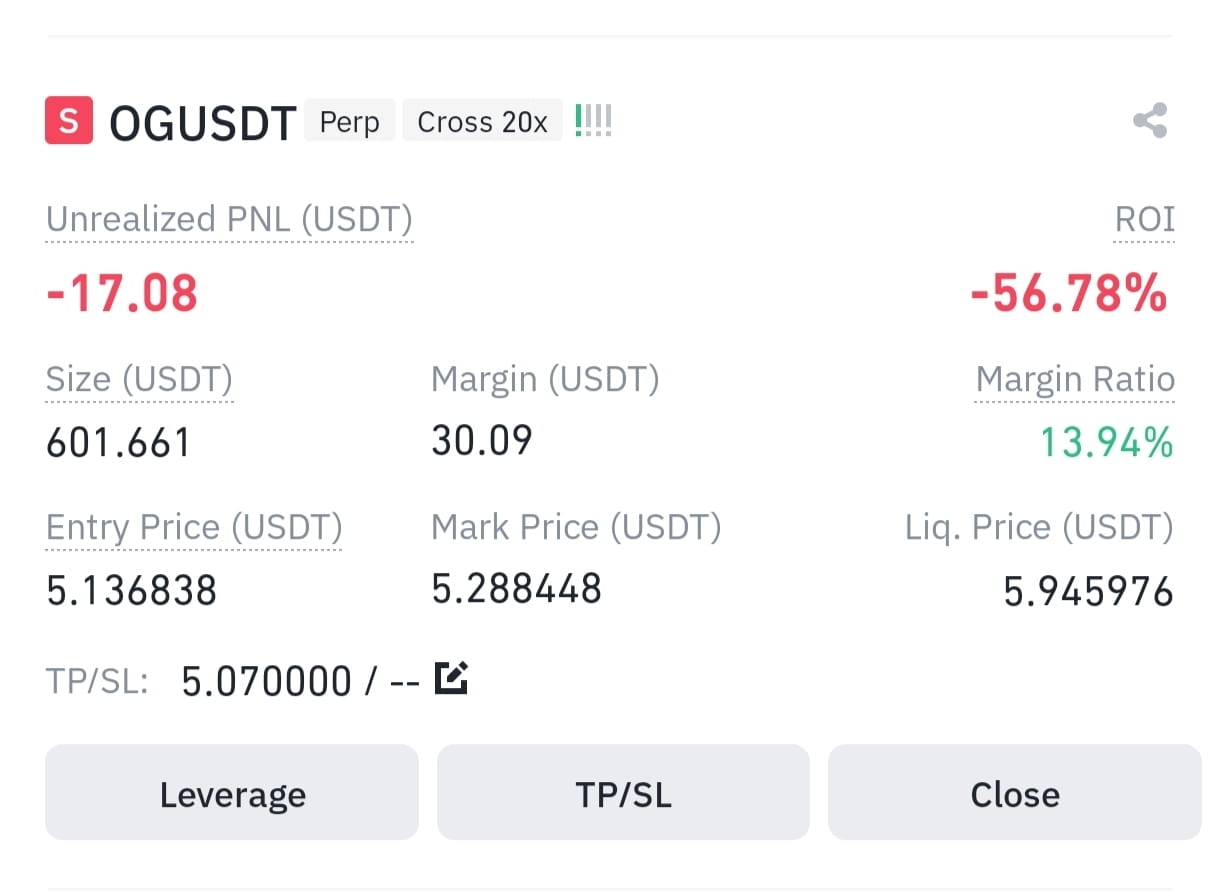Tap the 5.945976 liquidation price value
1220x894 pixels.
(1088, 592)
